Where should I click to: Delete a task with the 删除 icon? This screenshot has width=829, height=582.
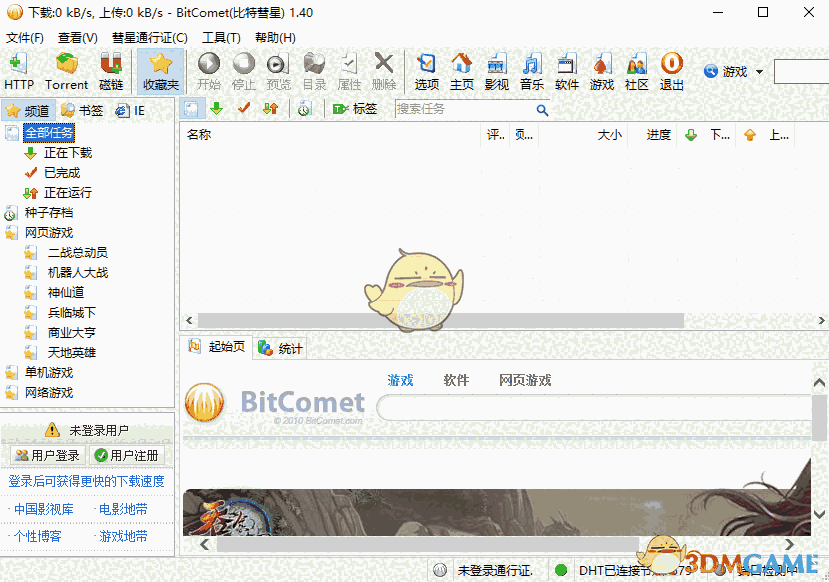tap(386, 71)
